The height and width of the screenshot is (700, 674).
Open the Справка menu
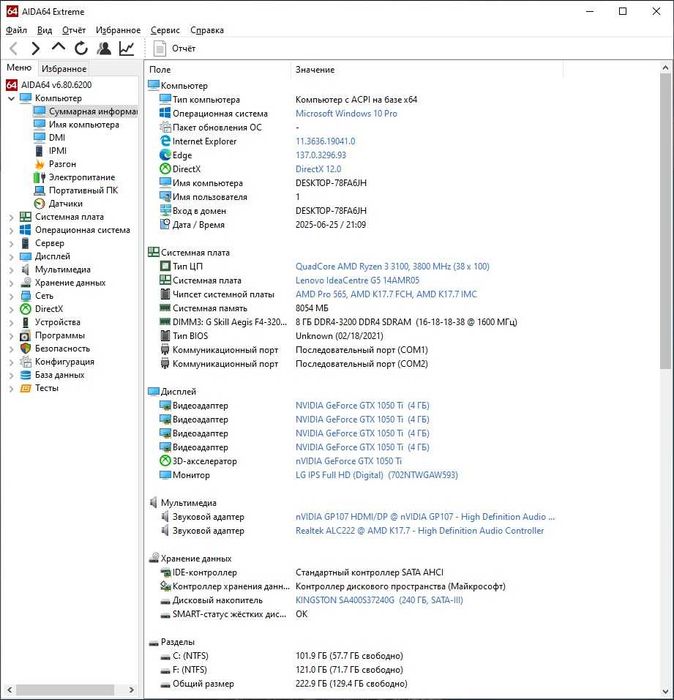[207, 30]
